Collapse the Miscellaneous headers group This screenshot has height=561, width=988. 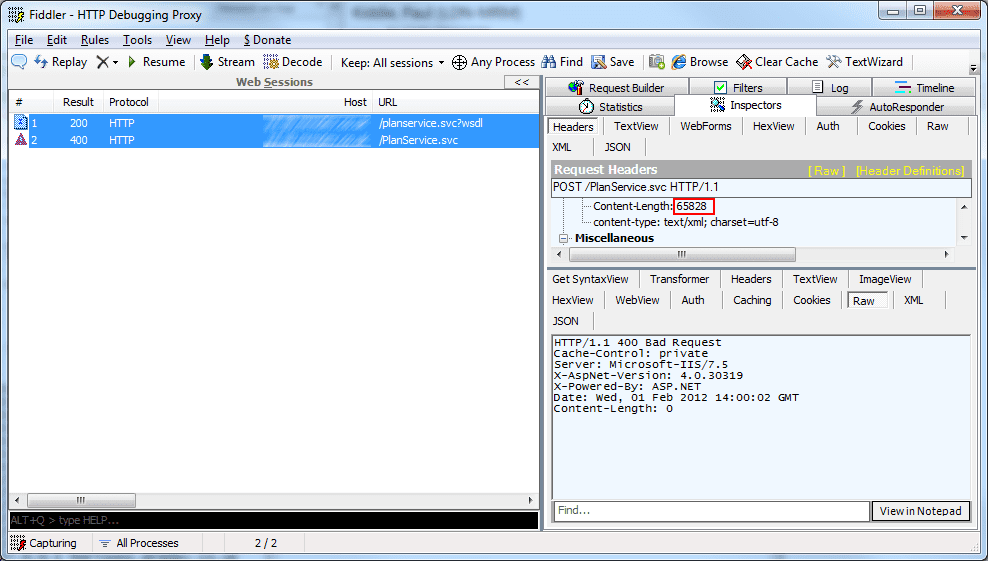coord(563,238)
